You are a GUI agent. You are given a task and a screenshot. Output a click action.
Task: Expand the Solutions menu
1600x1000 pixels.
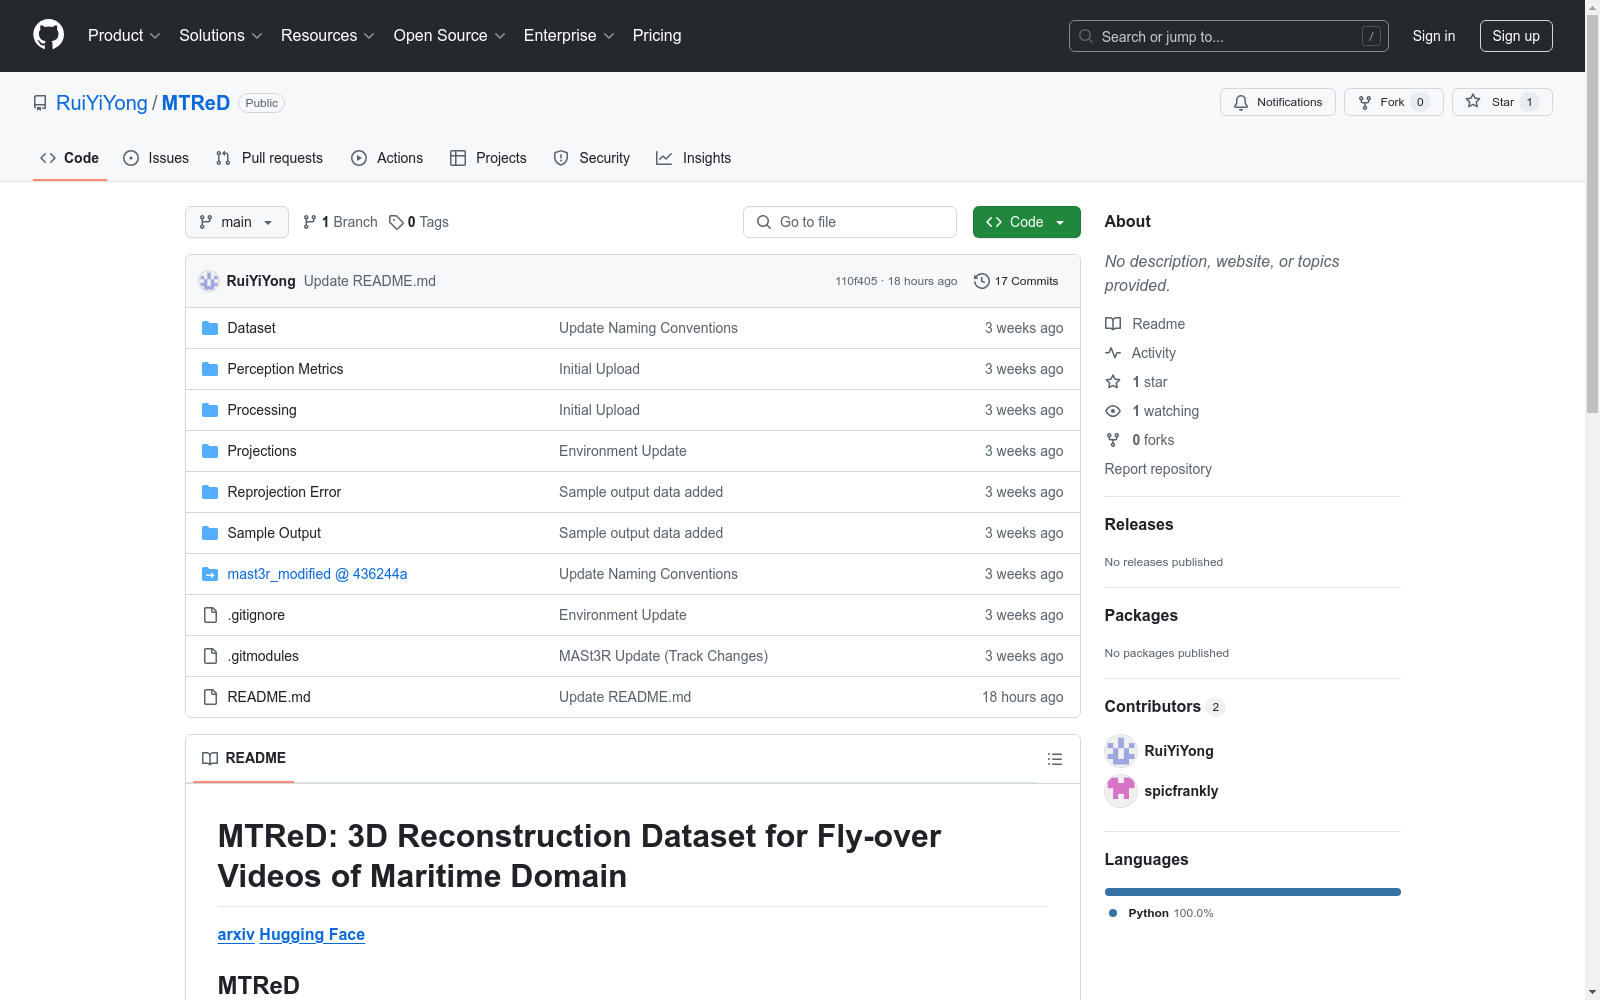221,36
